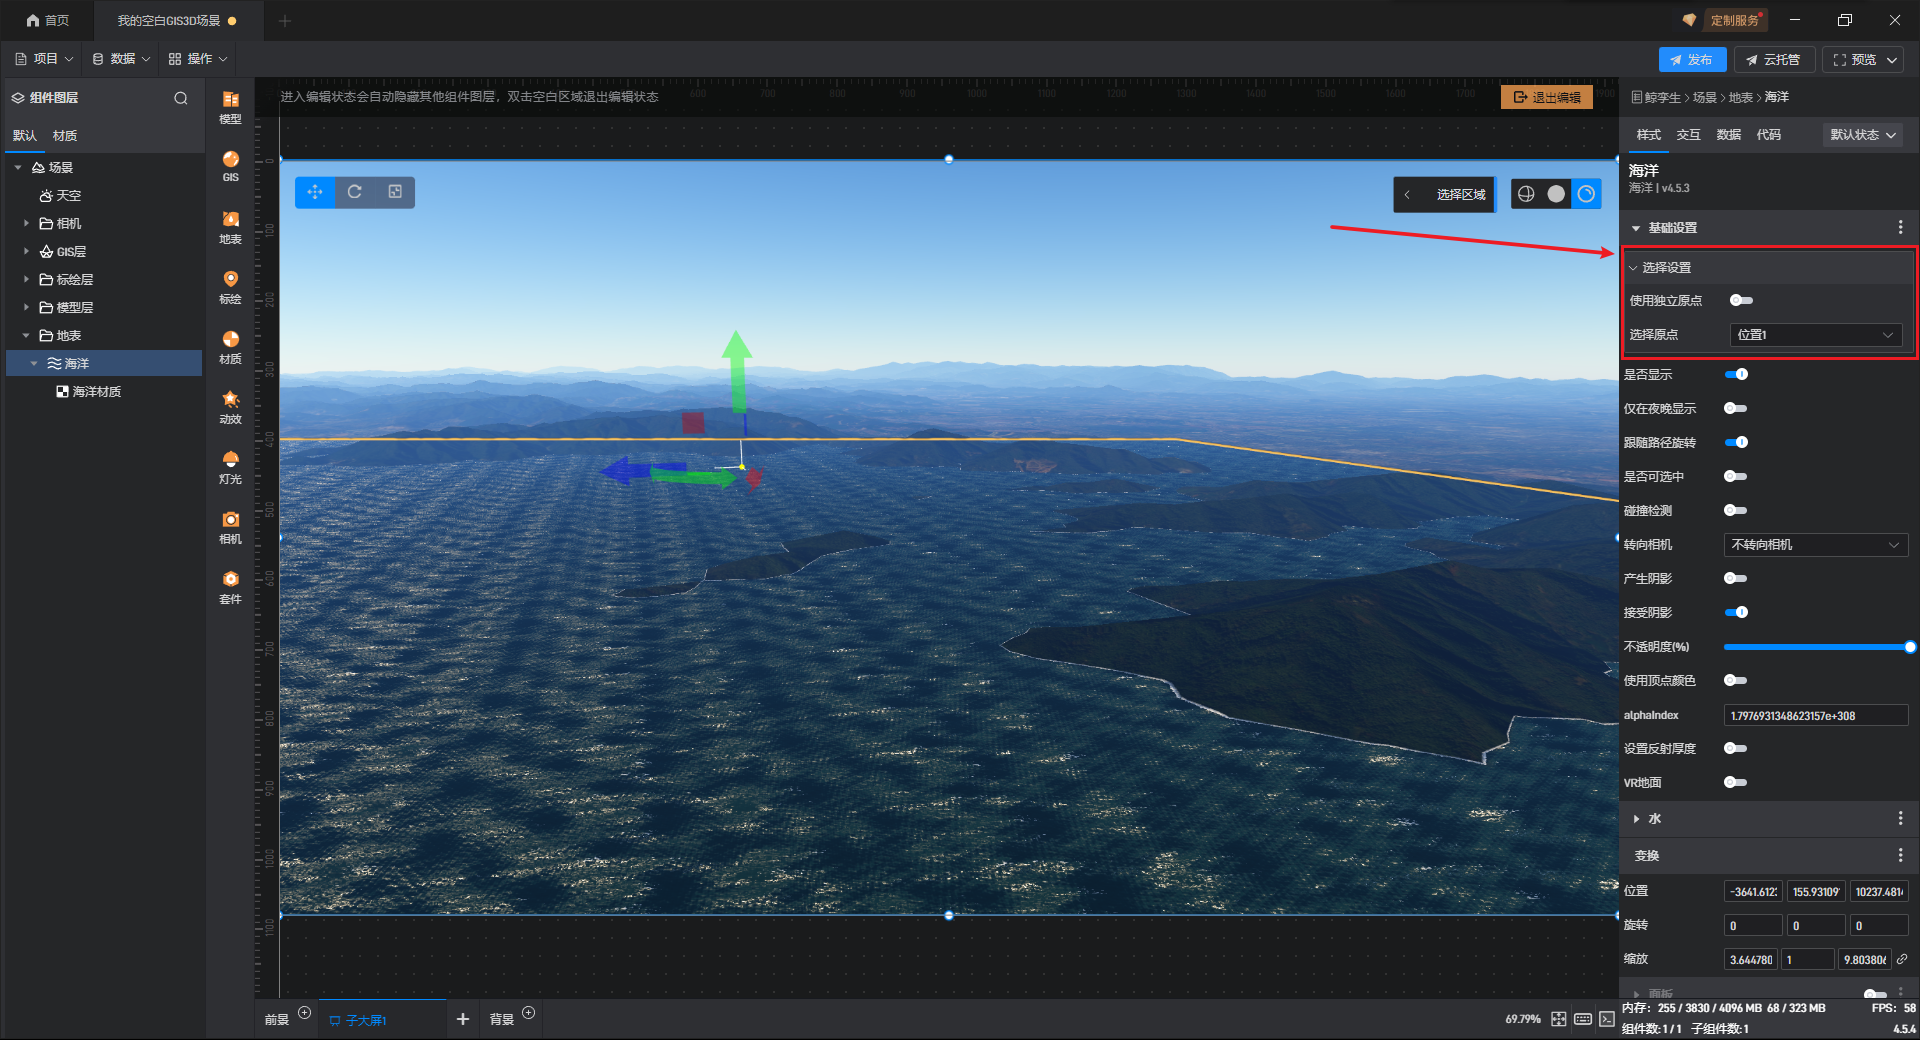This screenshot has height=1040, width=1920.
Task: Expand the 标绘层 tree node
Action: (26, 280)
